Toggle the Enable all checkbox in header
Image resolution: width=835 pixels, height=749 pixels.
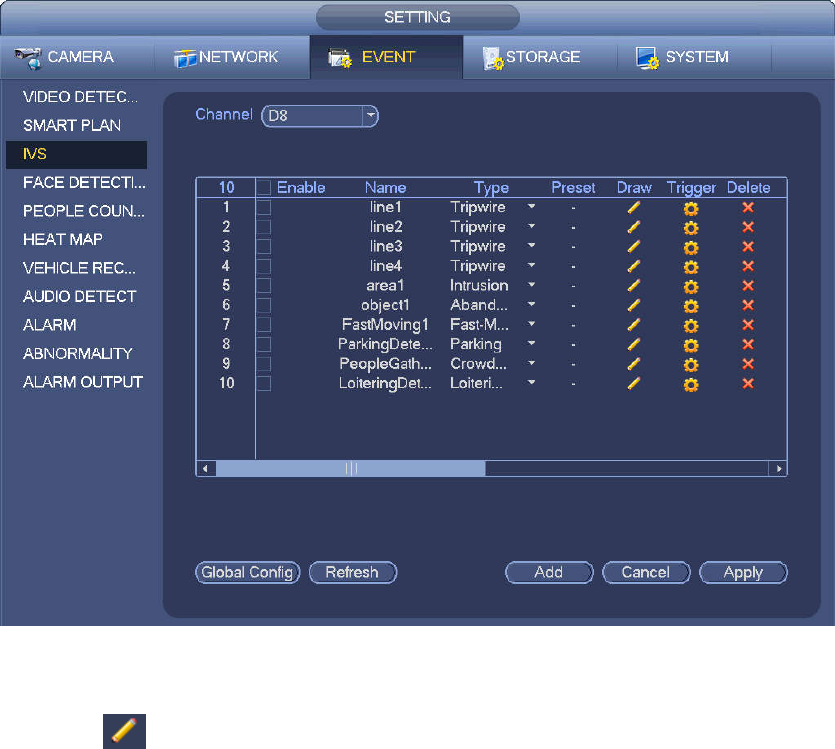[x=264, y=187]
